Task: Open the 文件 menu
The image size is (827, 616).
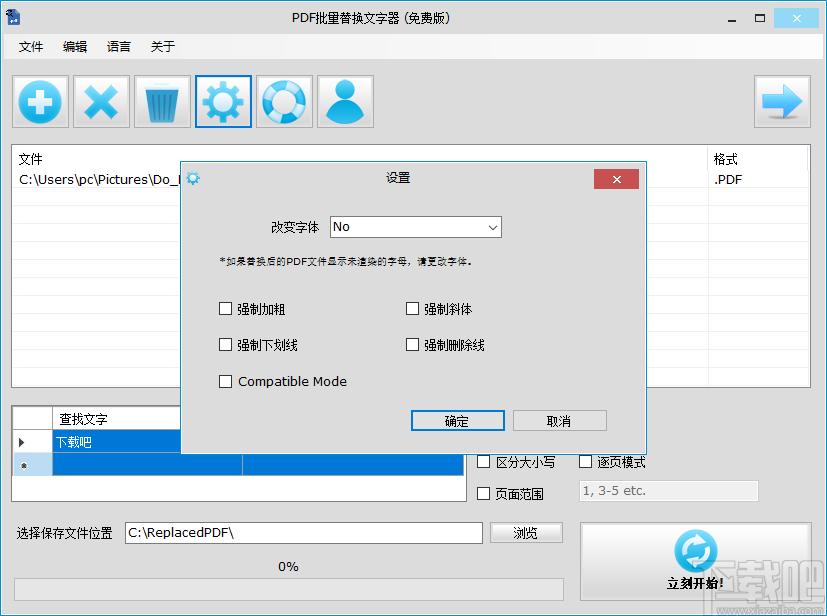Action: point(31,47)
